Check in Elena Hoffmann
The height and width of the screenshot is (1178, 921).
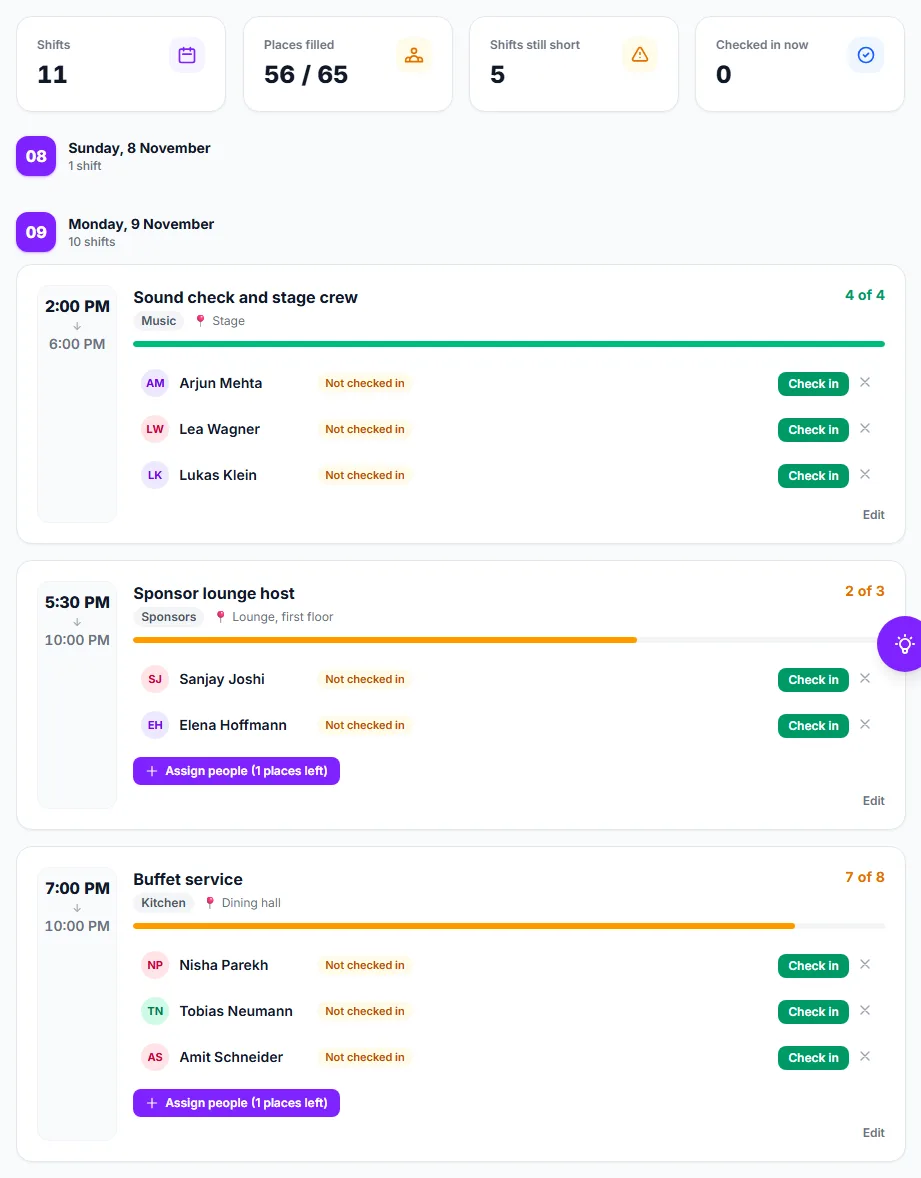(x=814, y=726)
